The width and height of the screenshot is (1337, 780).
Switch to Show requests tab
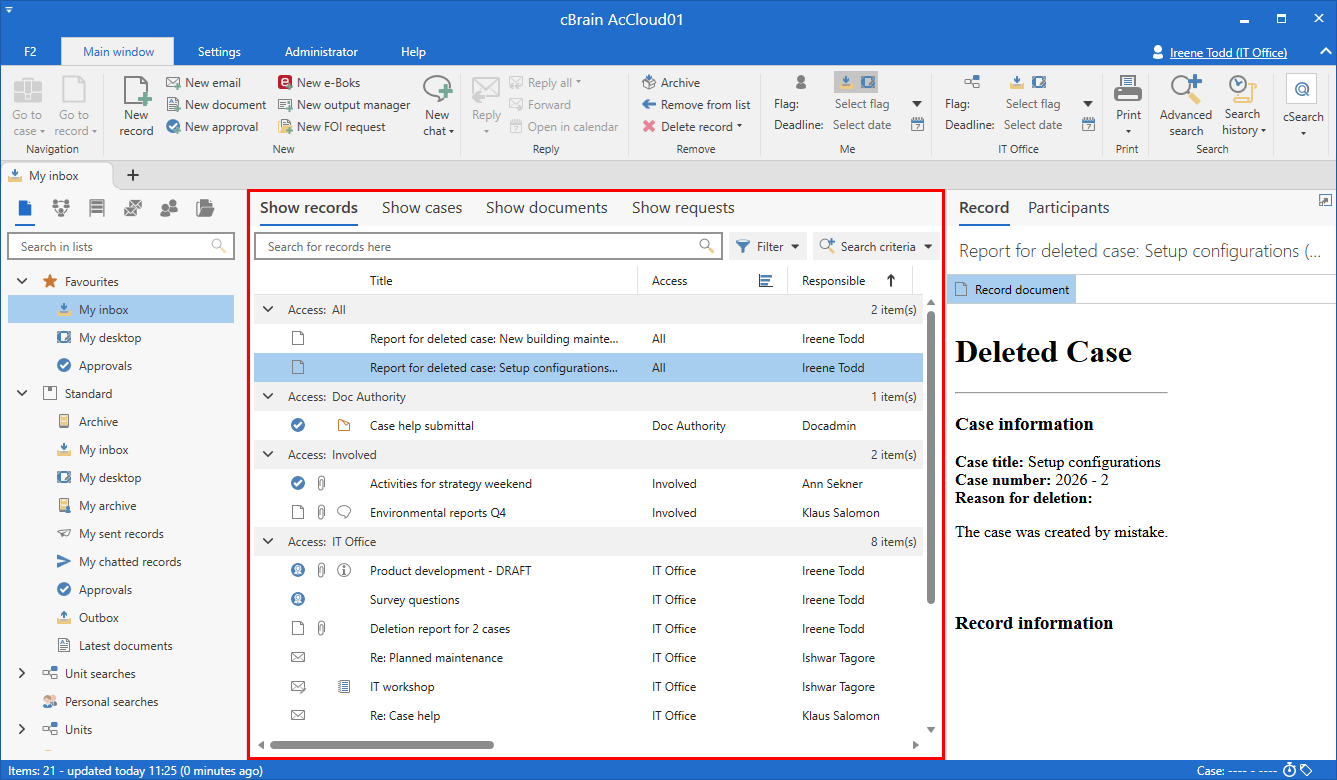pos(683,208)
